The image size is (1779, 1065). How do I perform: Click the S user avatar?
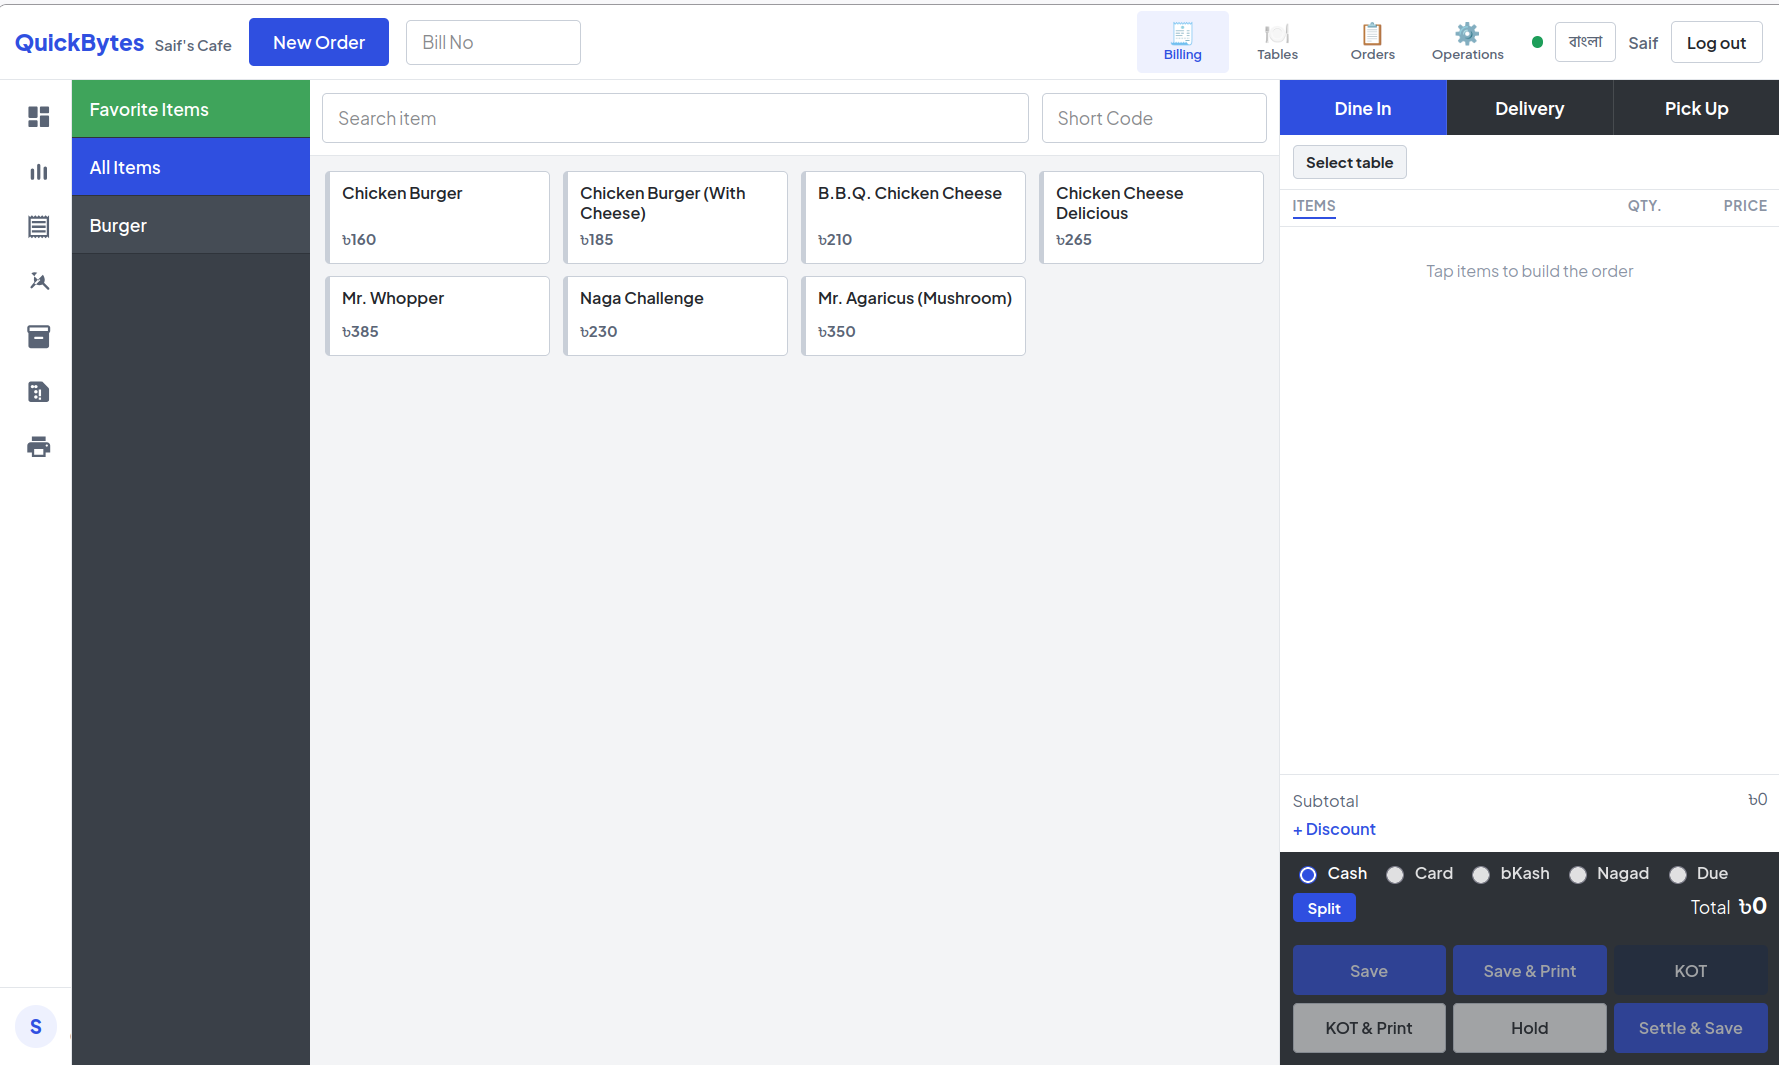pos(36,1027)
